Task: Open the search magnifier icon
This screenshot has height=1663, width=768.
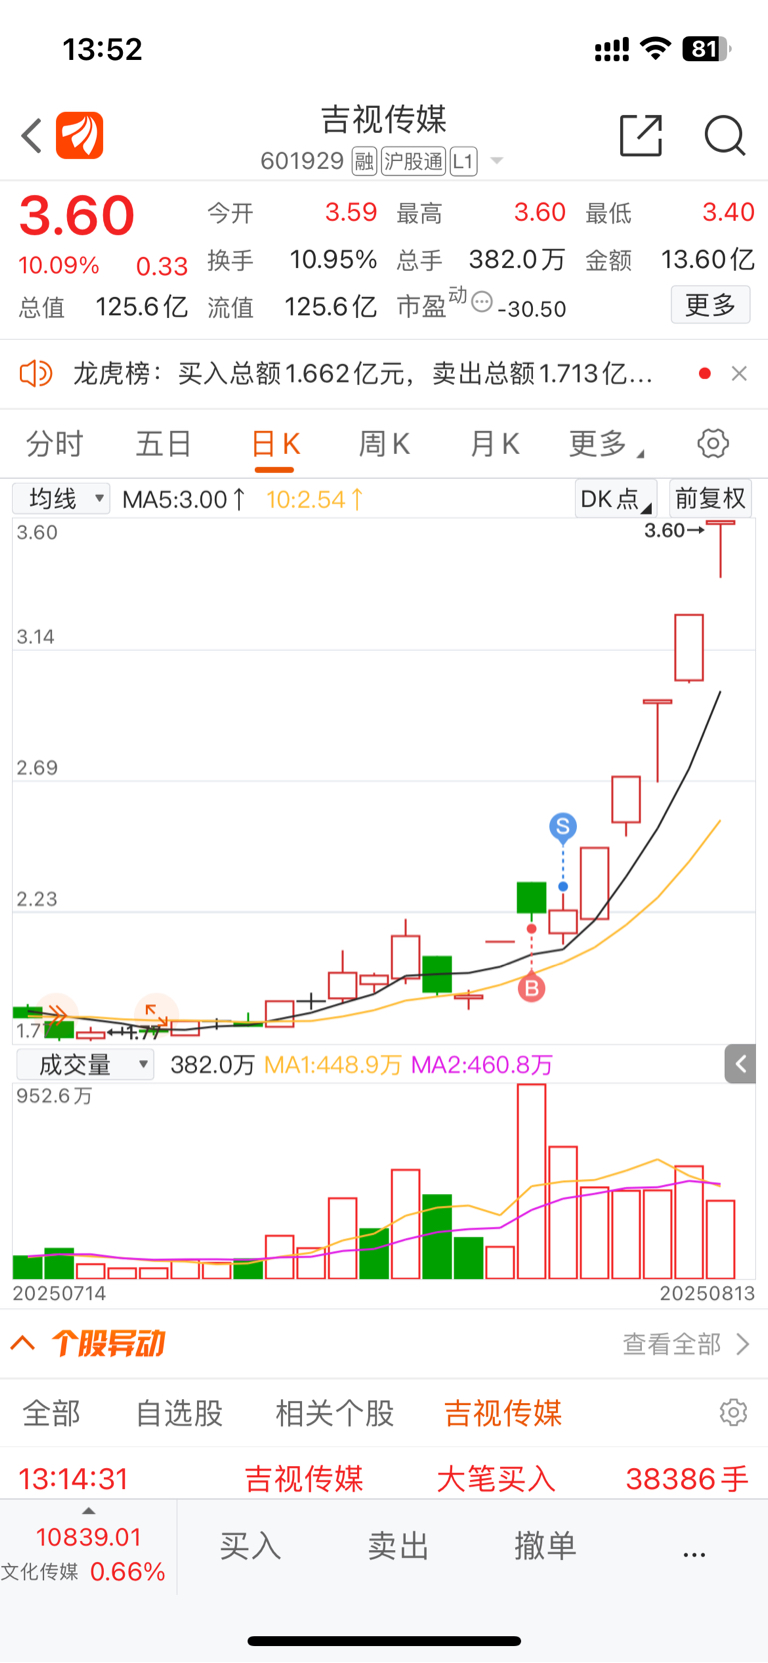Action: pos(725,135)
